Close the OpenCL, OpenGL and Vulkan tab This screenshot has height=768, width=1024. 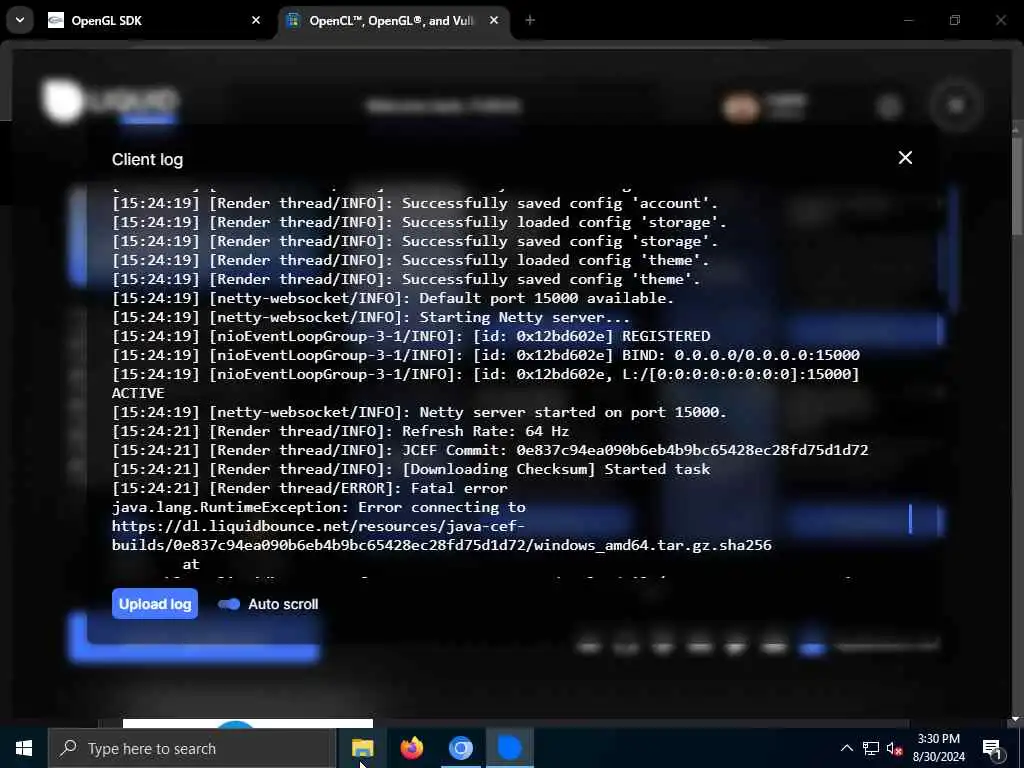(494, 21)
